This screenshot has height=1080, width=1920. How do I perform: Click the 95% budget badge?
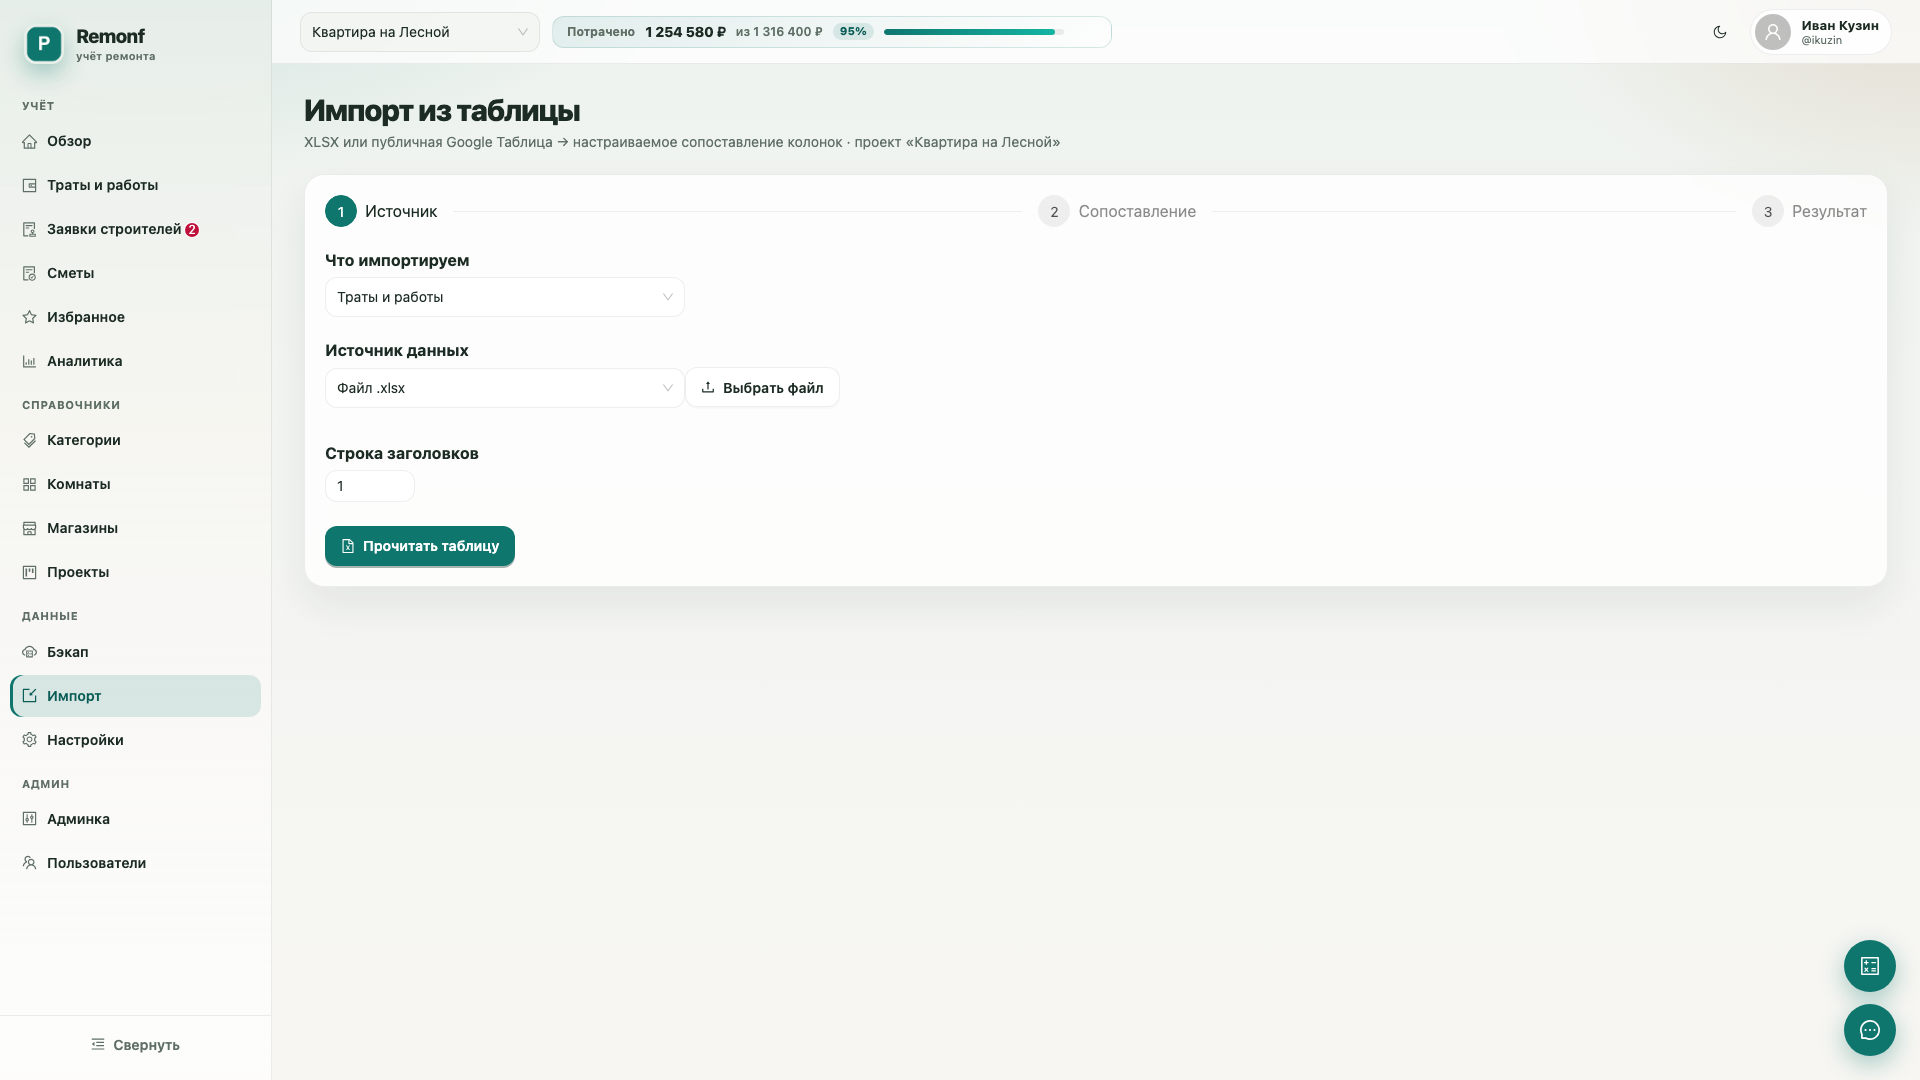[853, 32]
